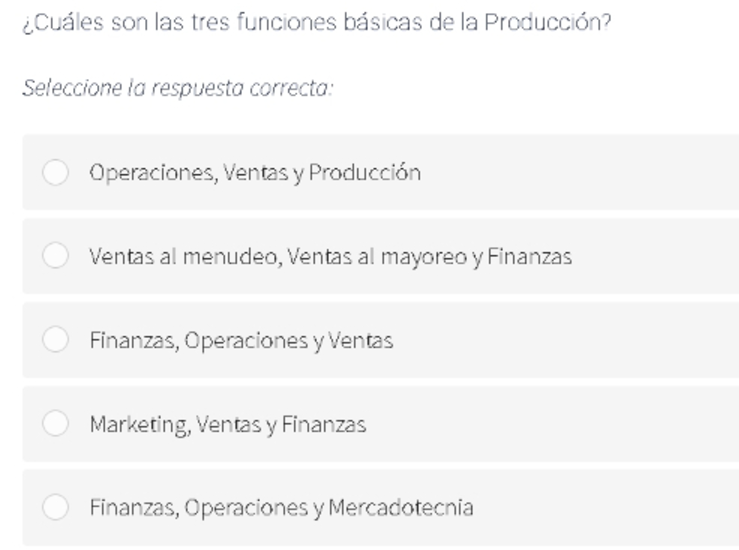
Task: Click blank space in the third answer row
Action: point(566,340)
